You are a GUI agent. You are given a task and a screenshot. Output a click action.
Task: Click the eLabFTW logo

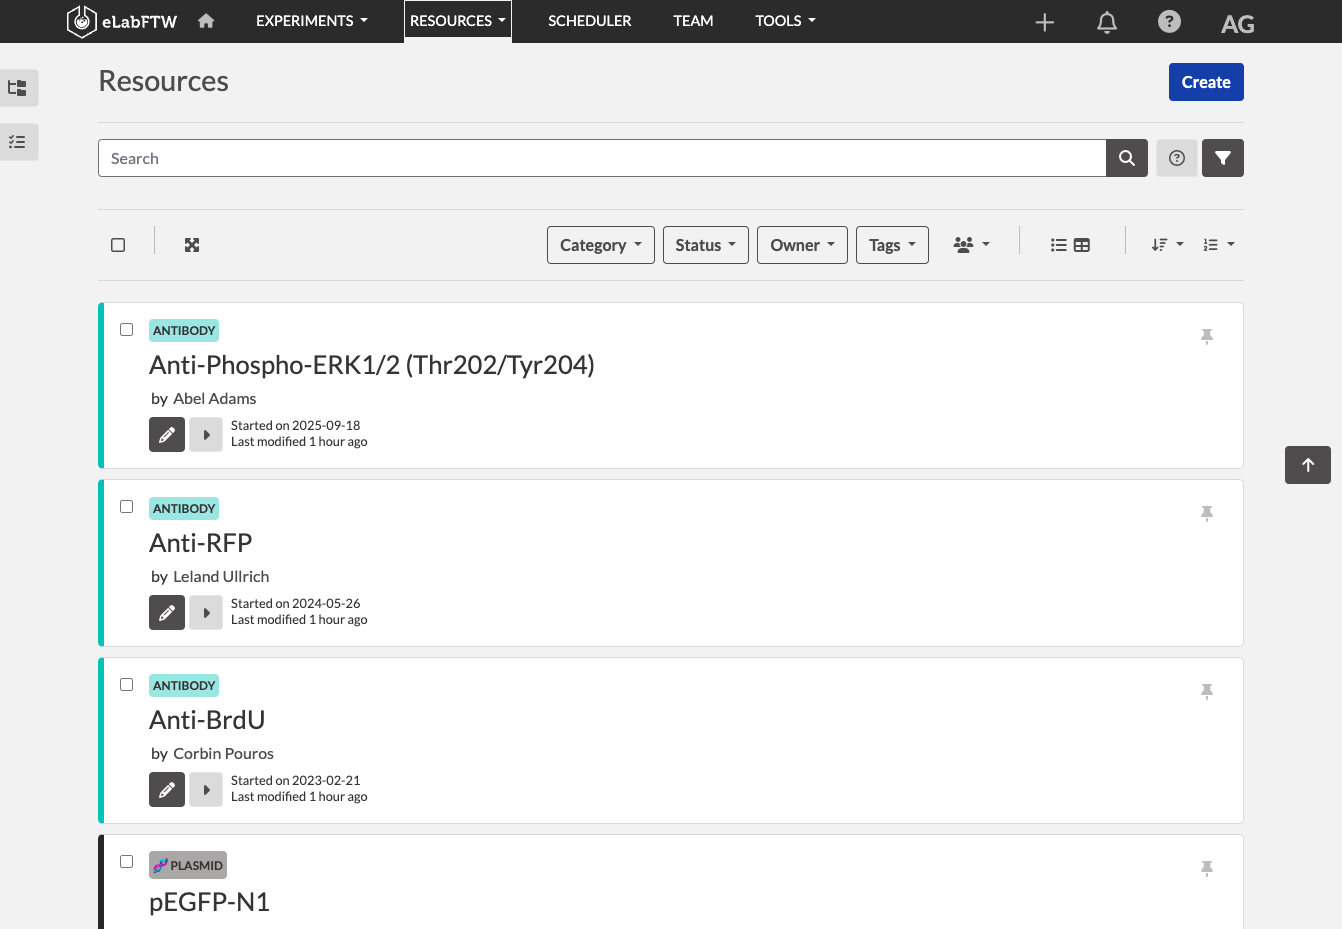(x=121, y=21)
